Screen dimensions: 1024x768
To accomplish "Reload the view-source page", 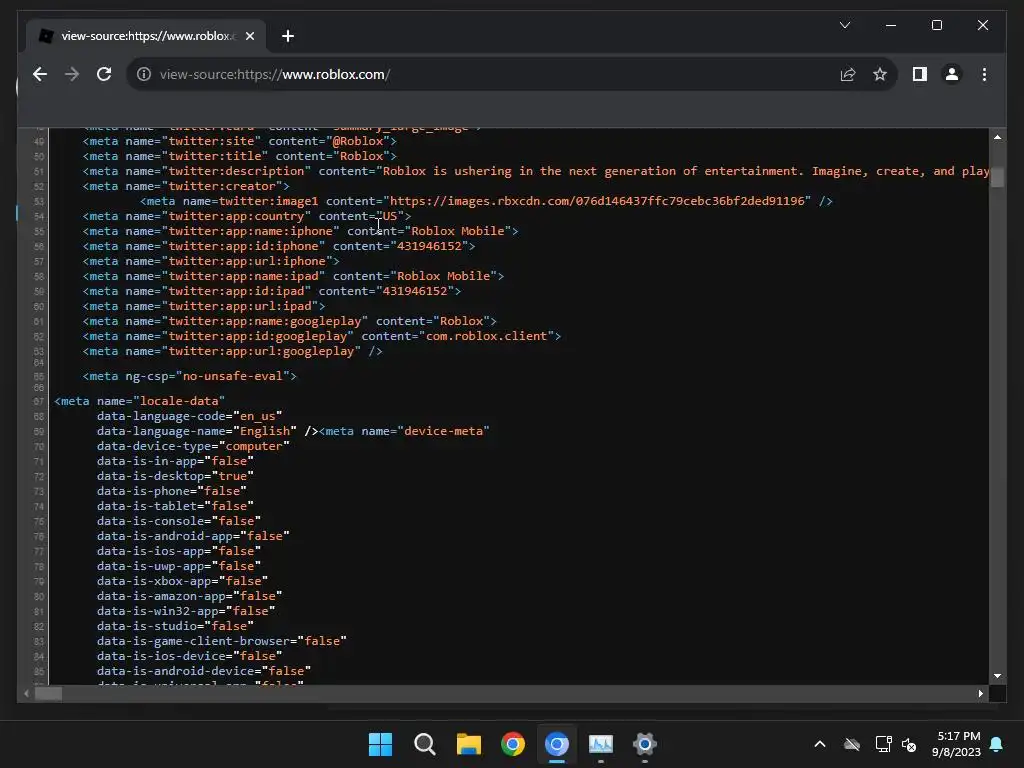I will 104,74.
